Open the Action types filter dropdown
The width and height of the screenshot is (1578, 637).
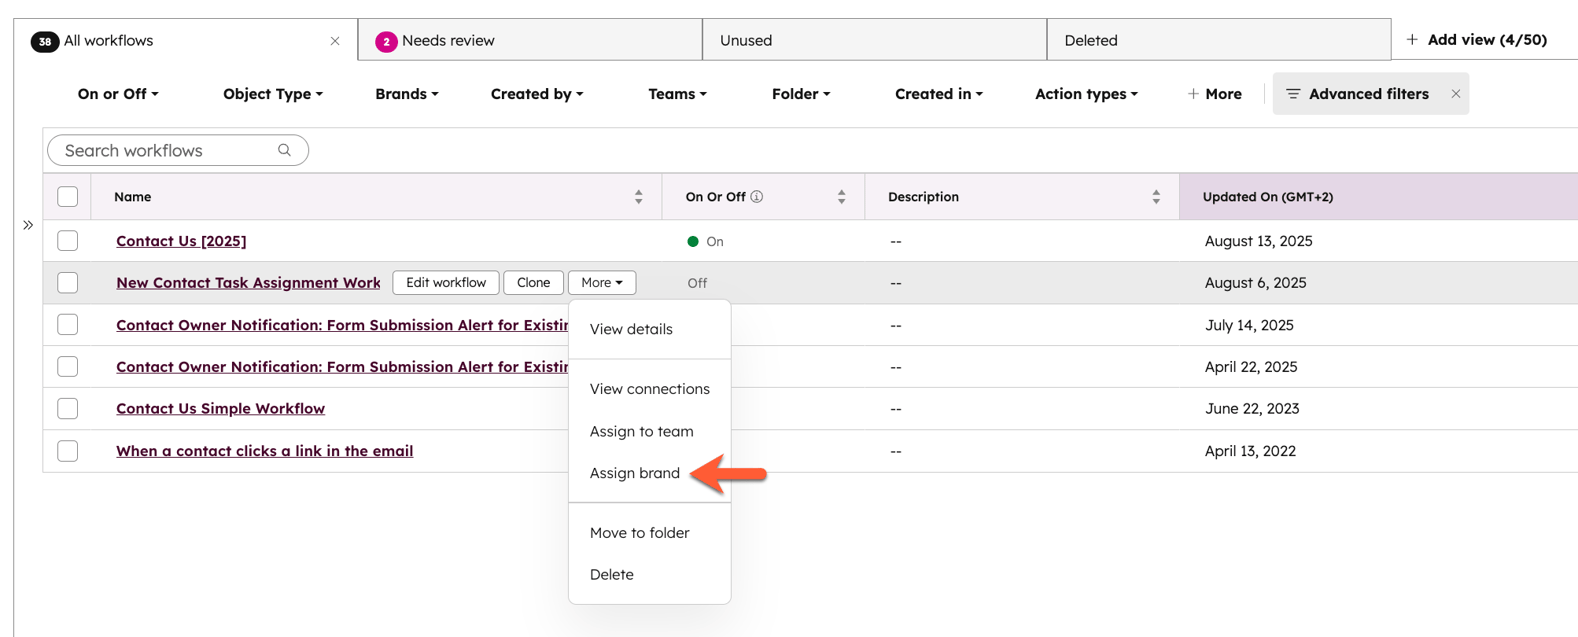click(1085, 94)
